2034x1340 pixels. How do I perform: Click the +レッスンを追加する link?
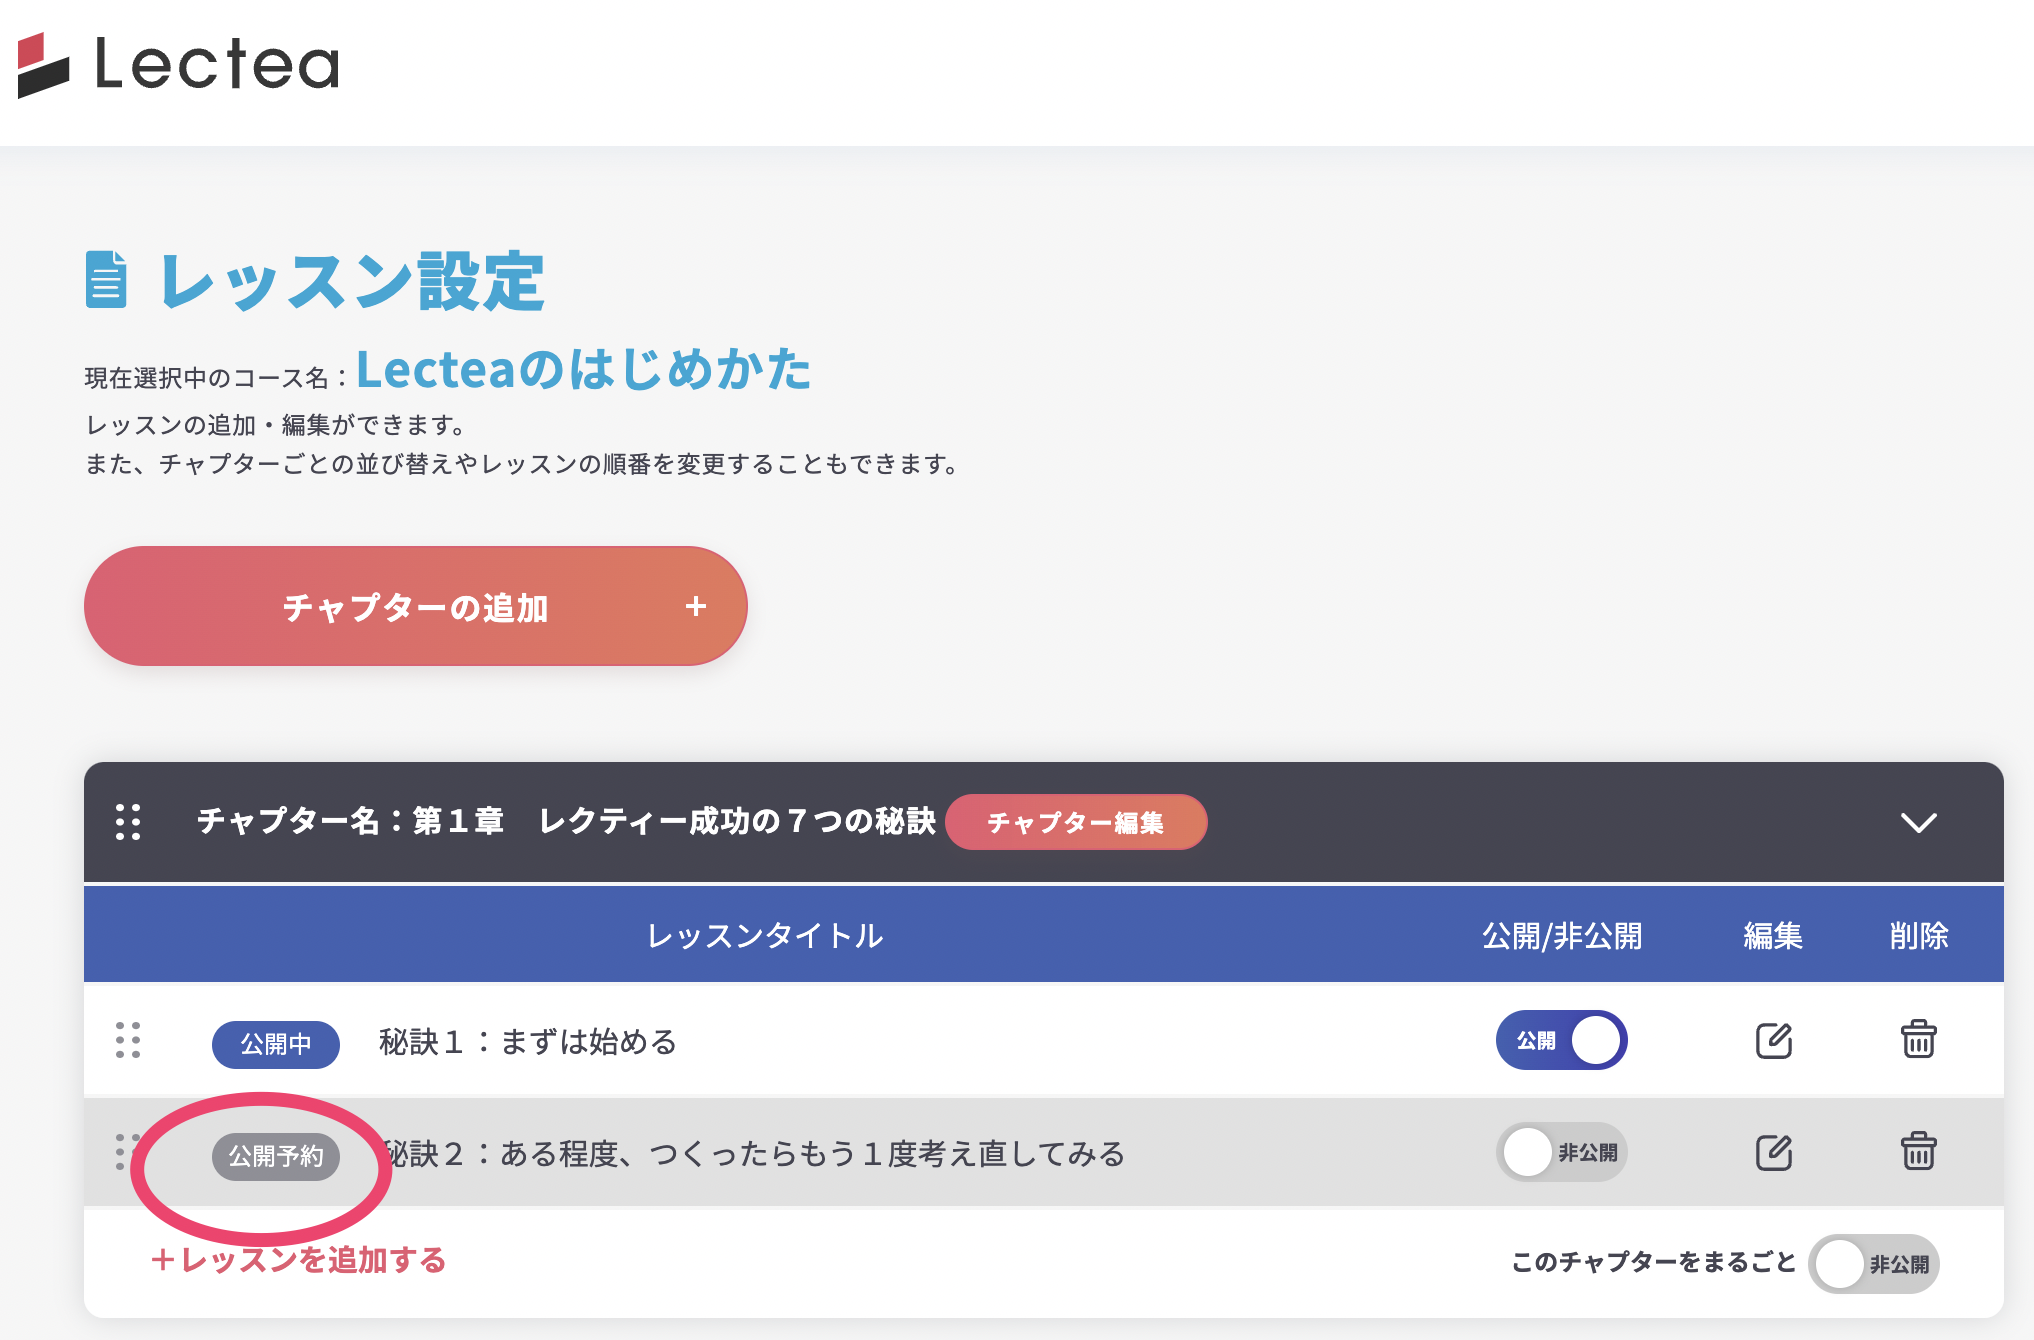(x=298, y=1260)
